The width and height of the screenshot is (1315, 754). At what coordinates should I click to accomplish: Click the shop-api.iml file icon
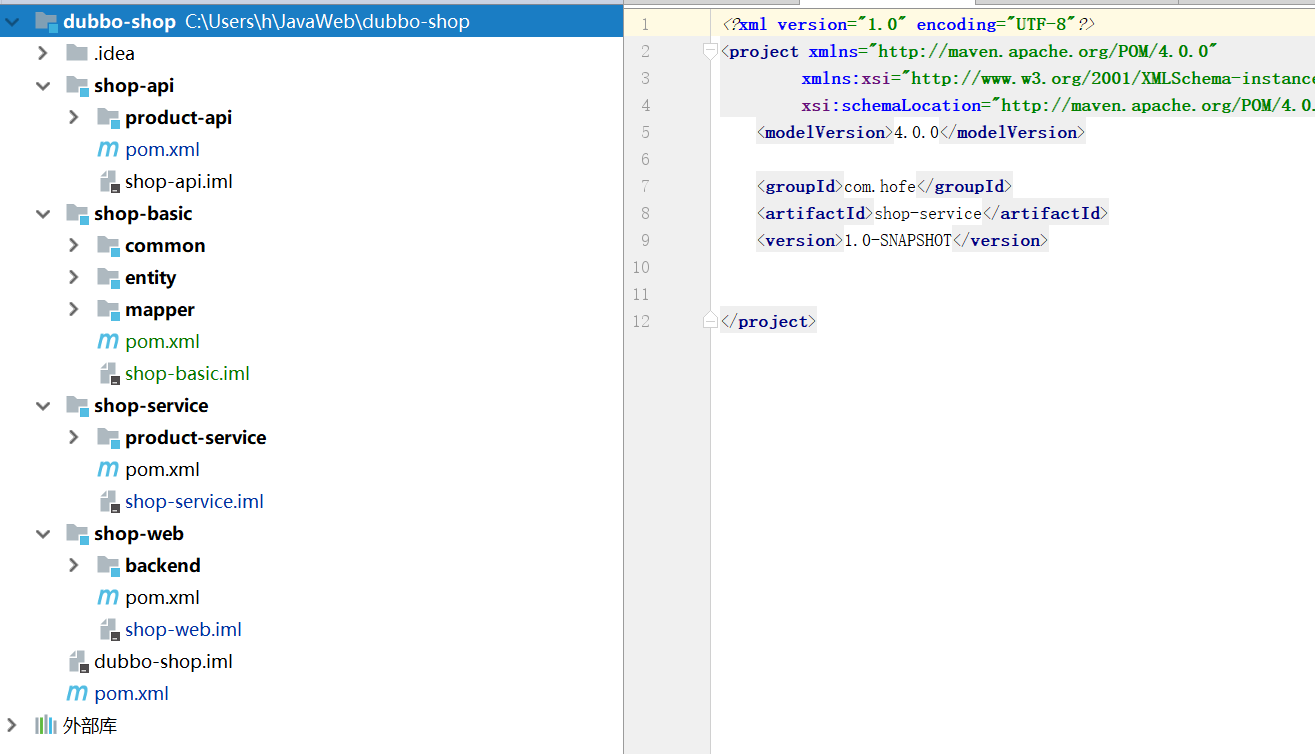(x=109, y=182)
